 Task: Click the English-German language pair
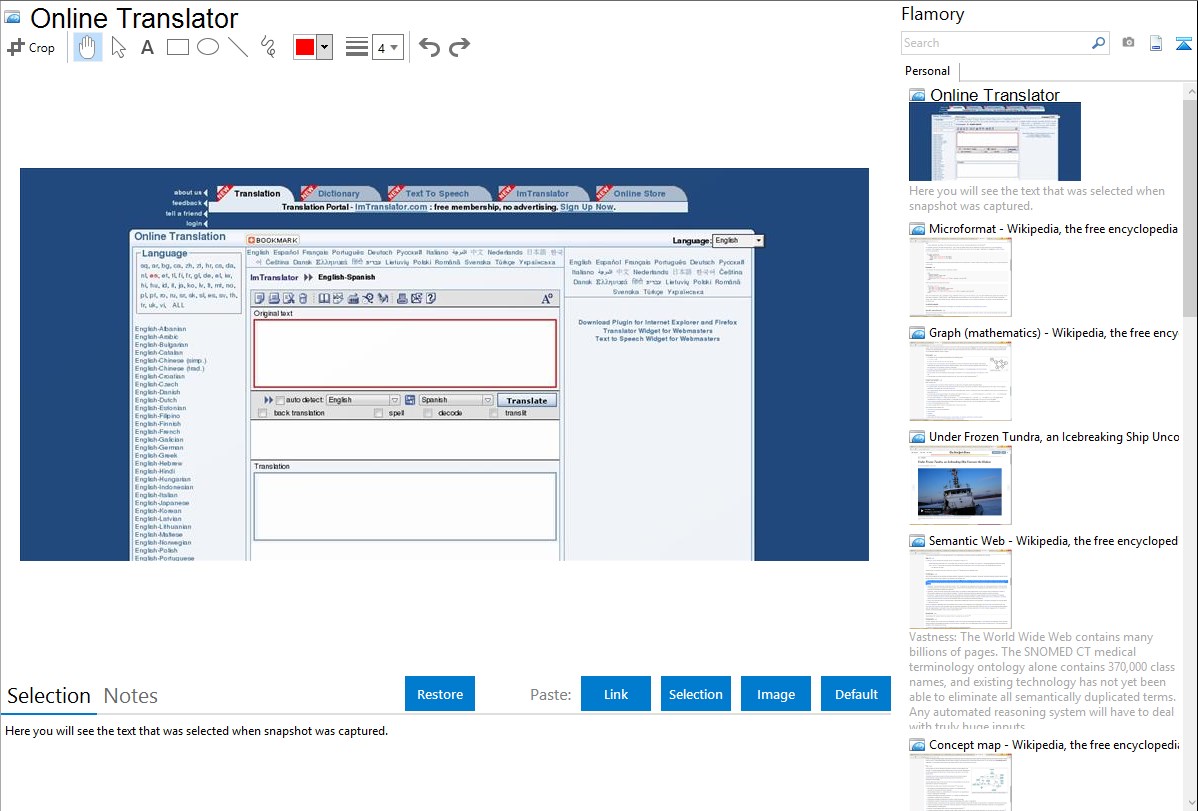coord(159,447)
